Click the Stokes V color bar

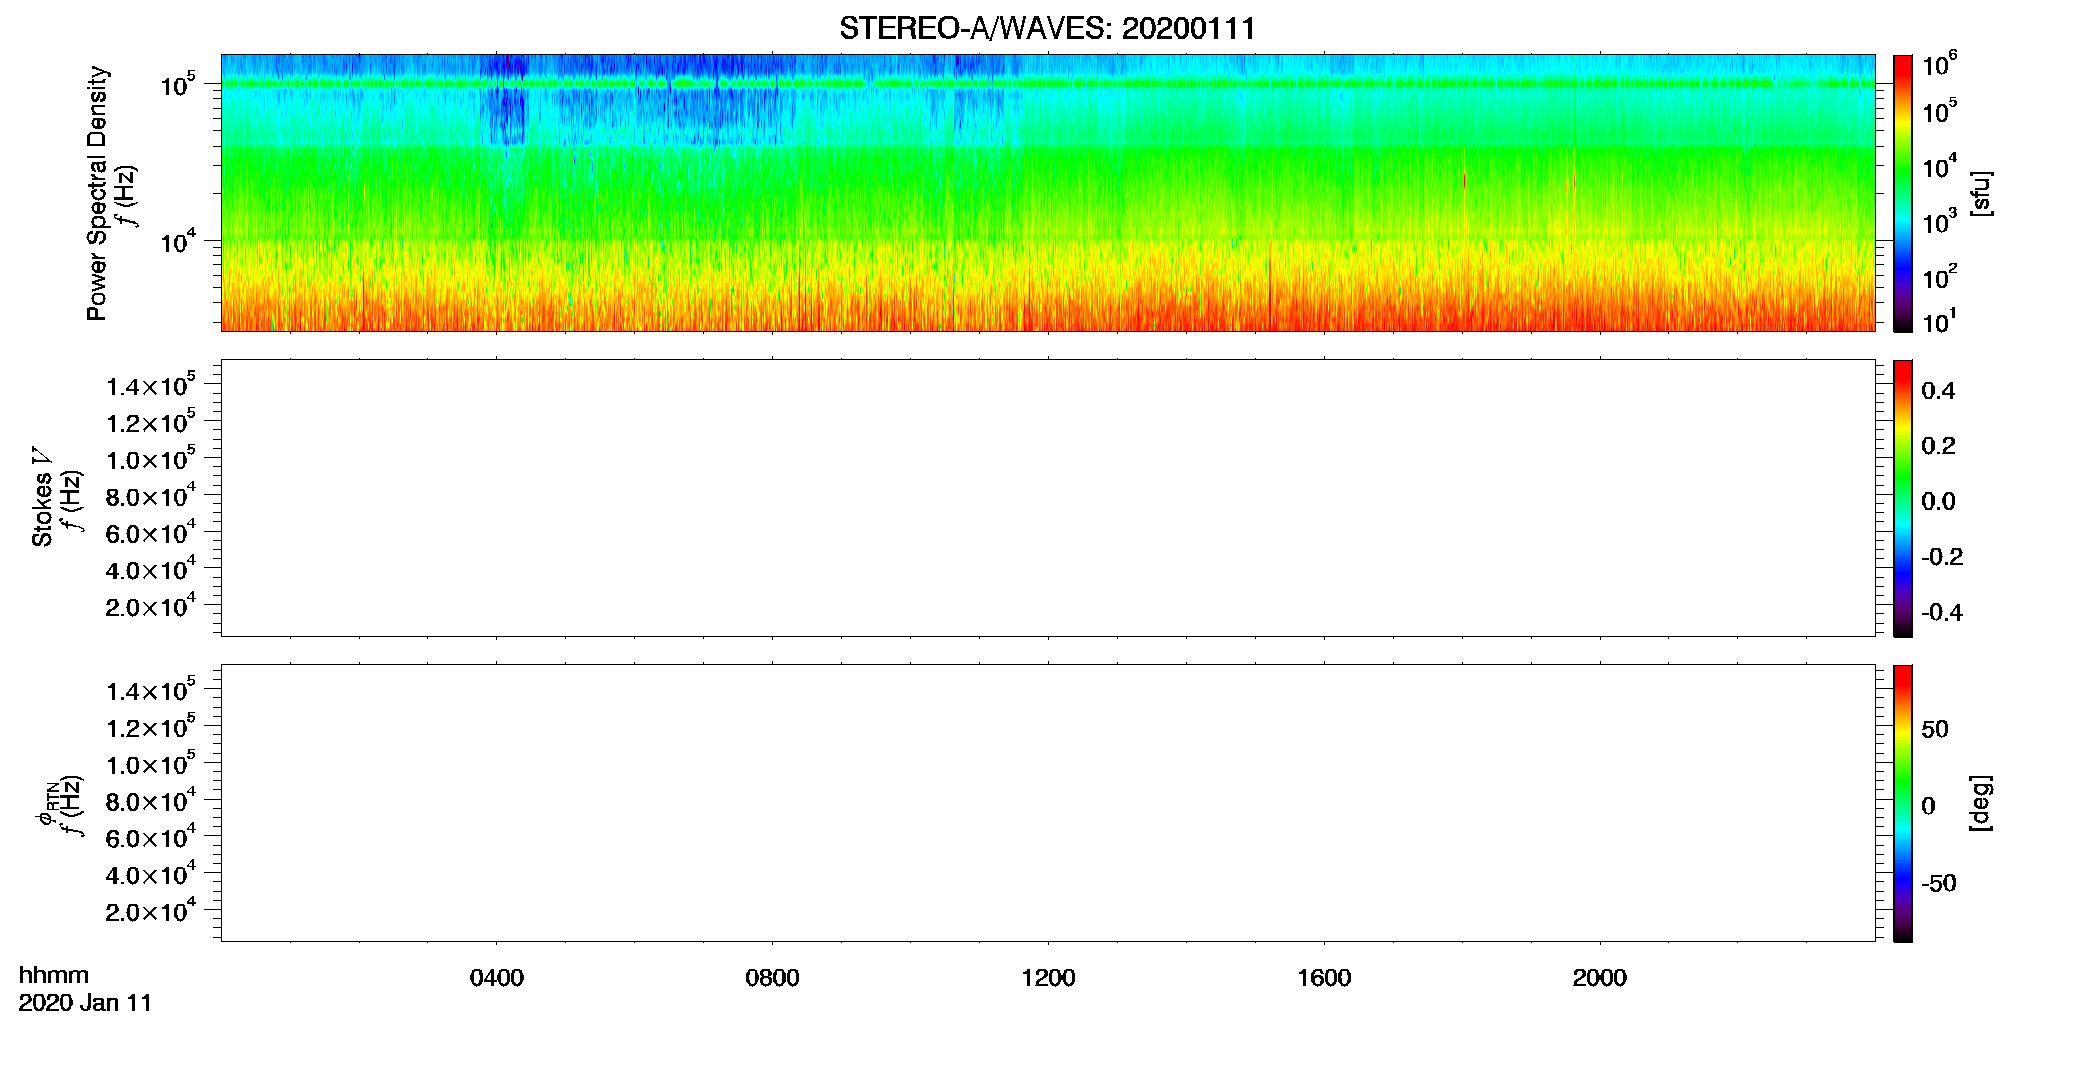(x=1902, y=498)
